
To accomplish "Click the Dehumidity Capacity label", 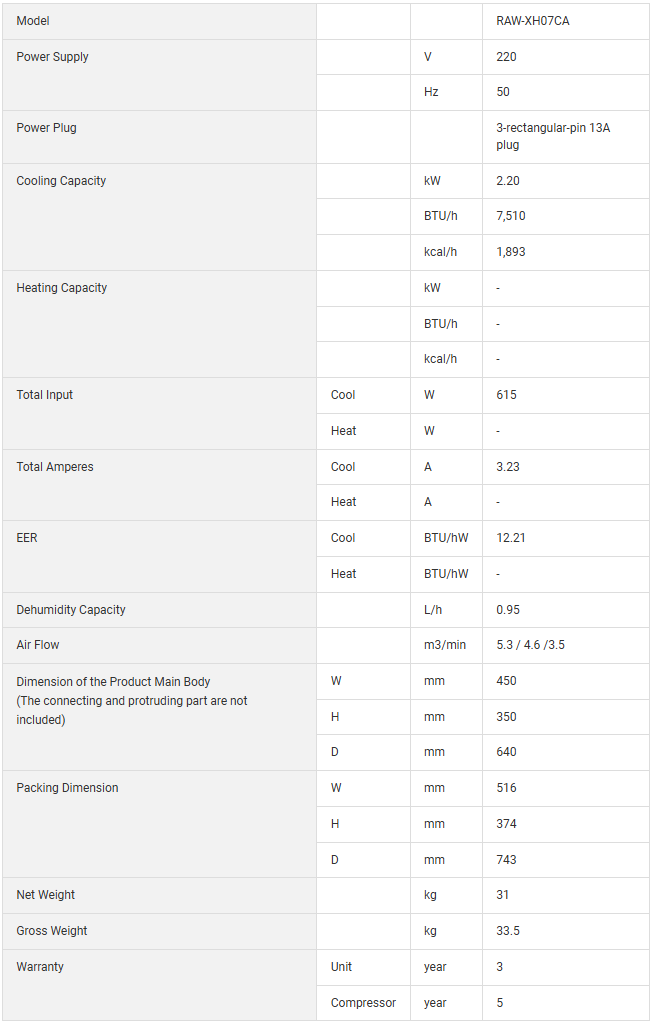I will point(71,610).
